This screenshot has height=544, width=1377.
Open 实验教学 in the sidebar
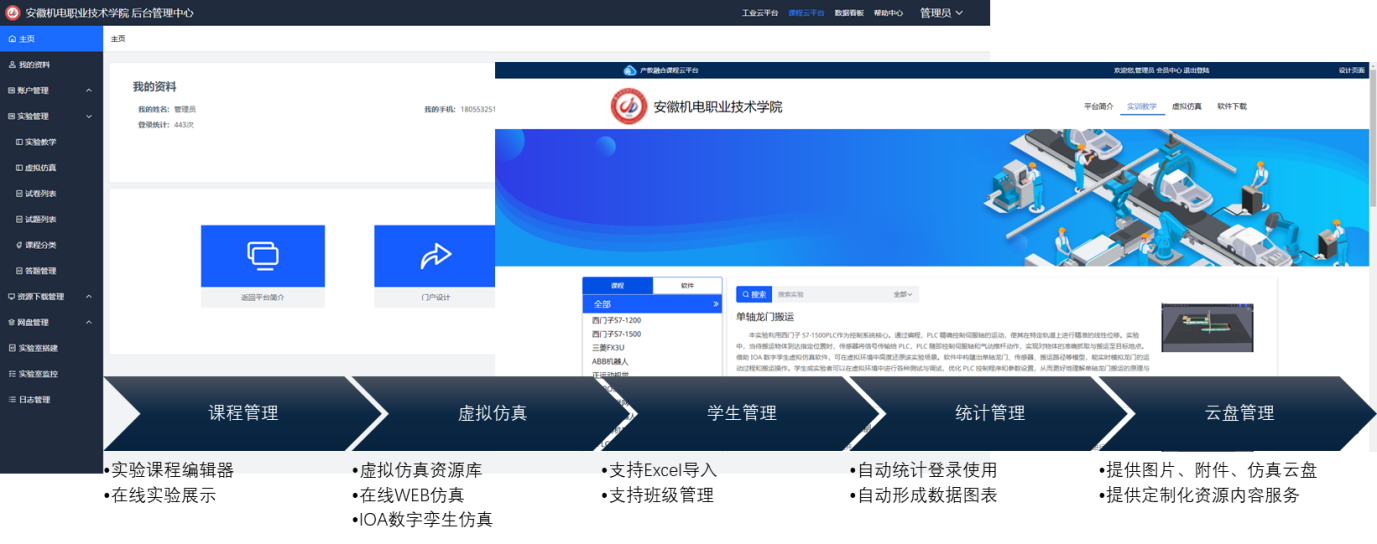click(36, 142)
